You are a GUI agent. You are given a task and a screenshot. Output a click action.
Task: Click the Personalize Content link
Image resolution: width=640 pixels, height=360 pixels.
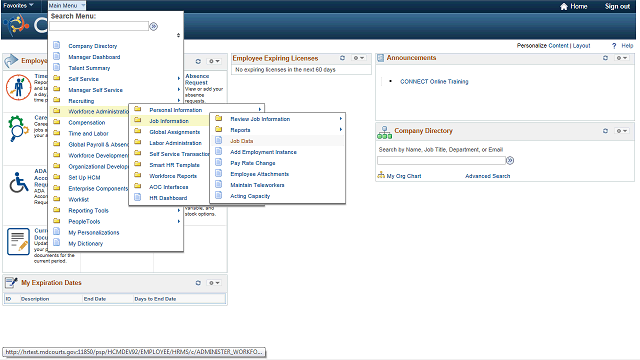point(542,46)
